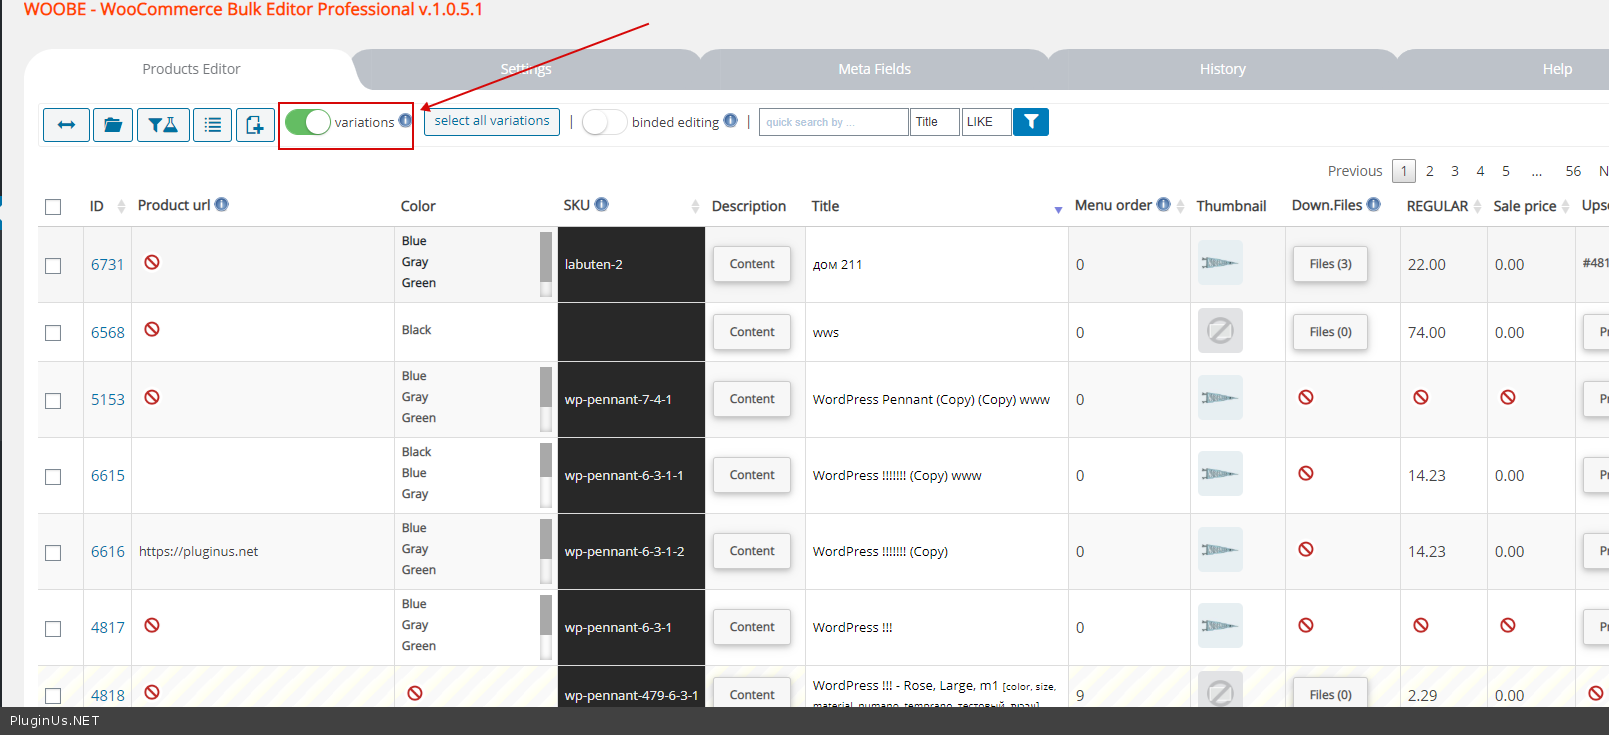Click the double-arrow full width toolbar icon
The height and width of the screenshot is (735, 1609).
[66, 125]
